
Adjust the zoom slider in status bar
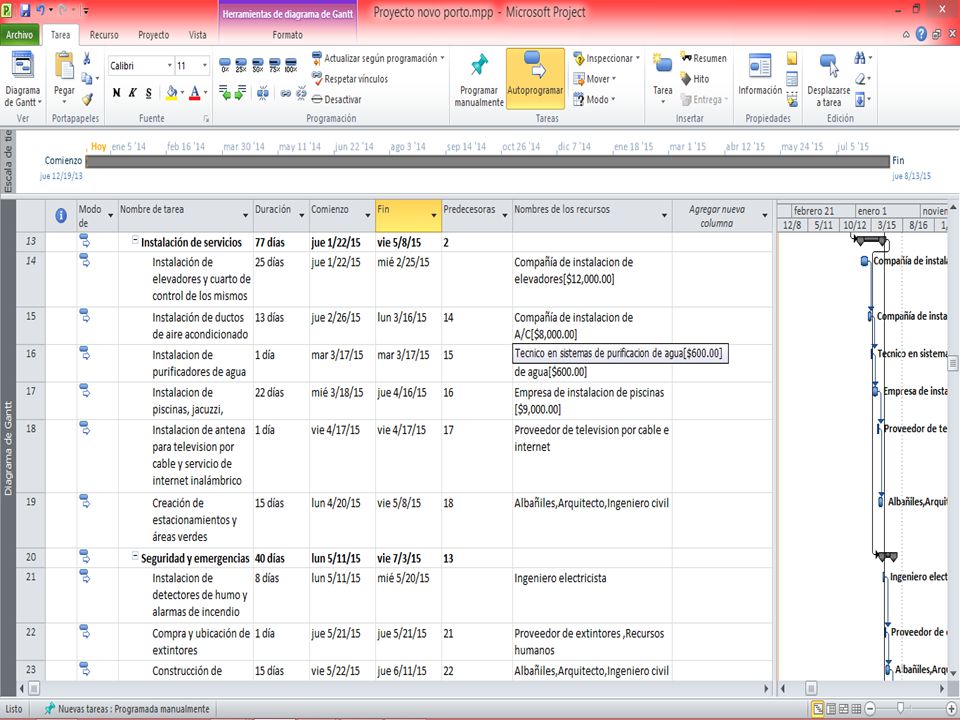pyautogui.click(x=900, y=708)
